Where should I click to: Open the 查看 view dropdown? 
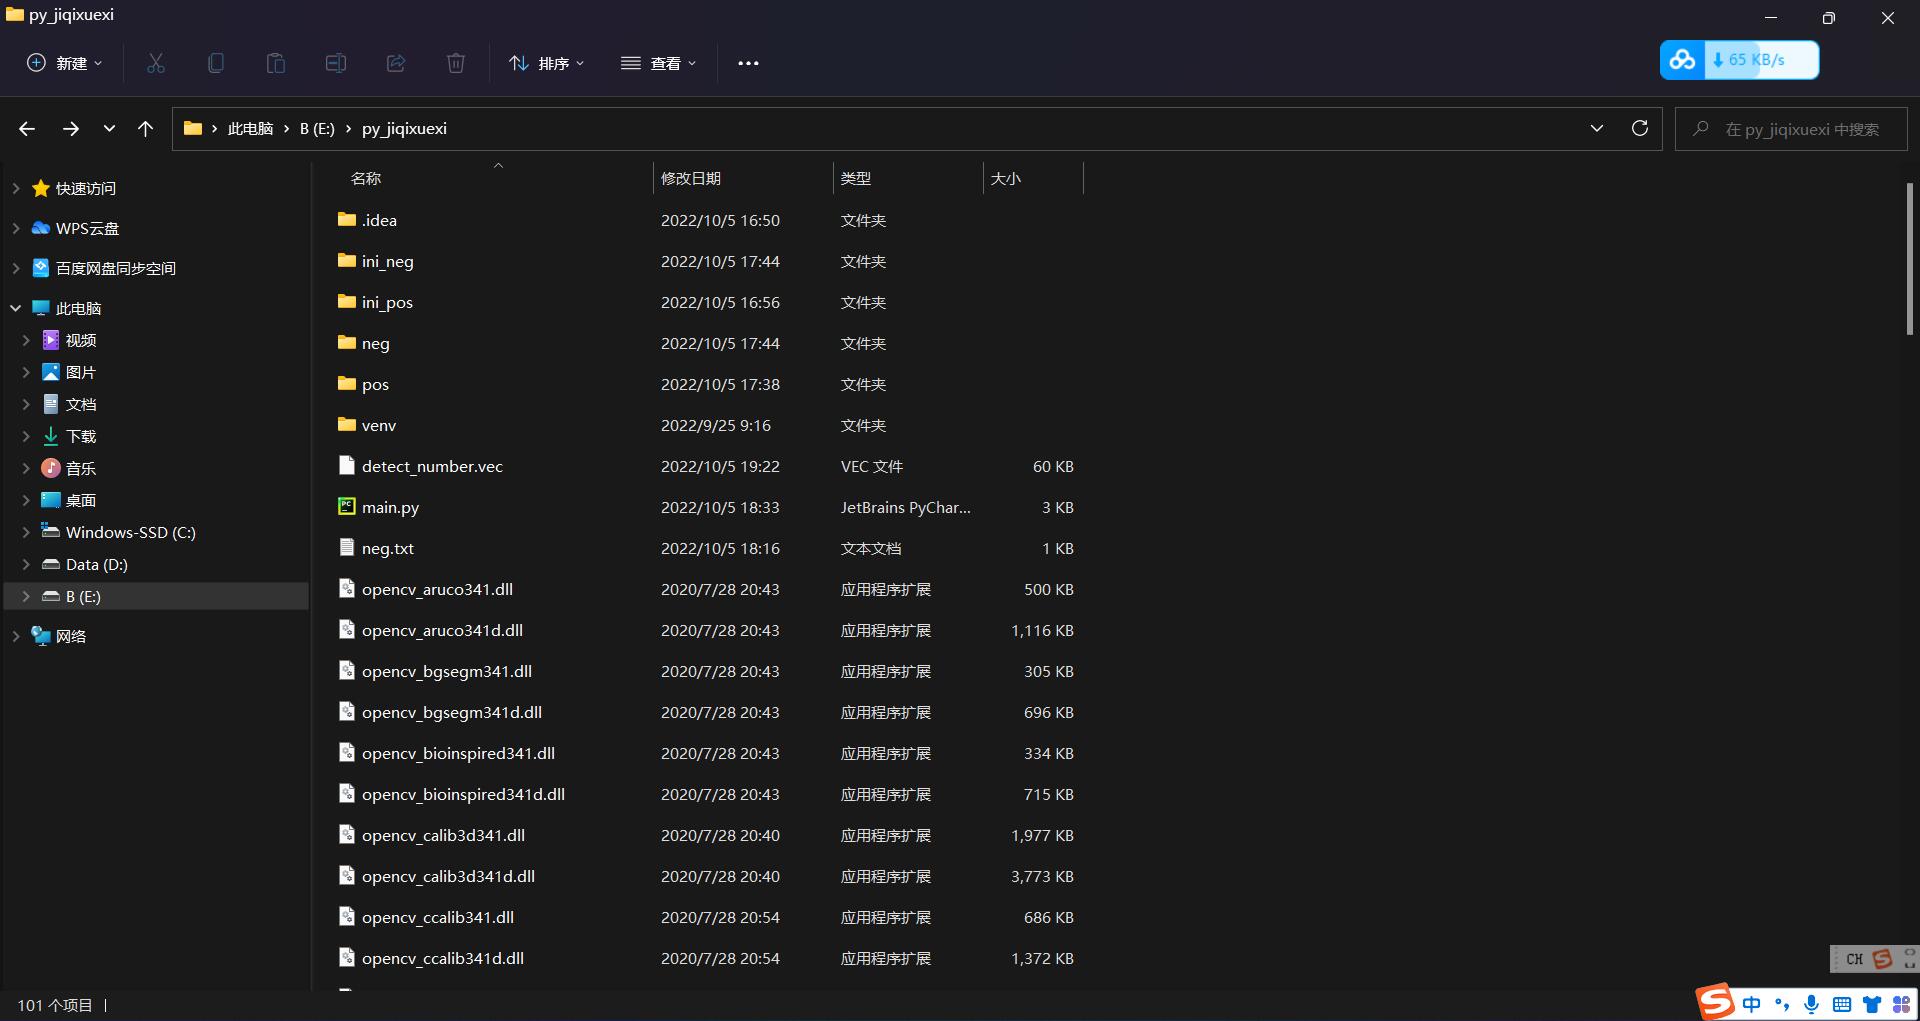658,63
